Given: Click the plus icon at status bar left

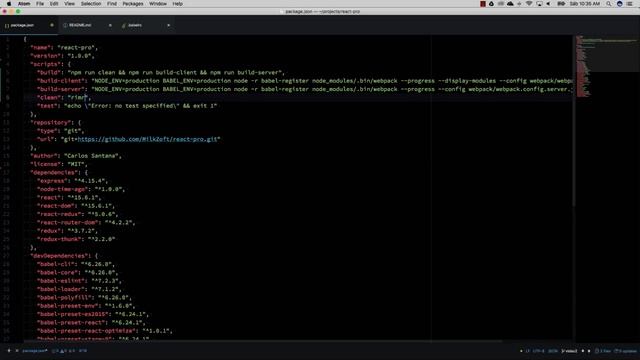Looking at the screenshot, I should pyautogui.click(x=9, y=351).
